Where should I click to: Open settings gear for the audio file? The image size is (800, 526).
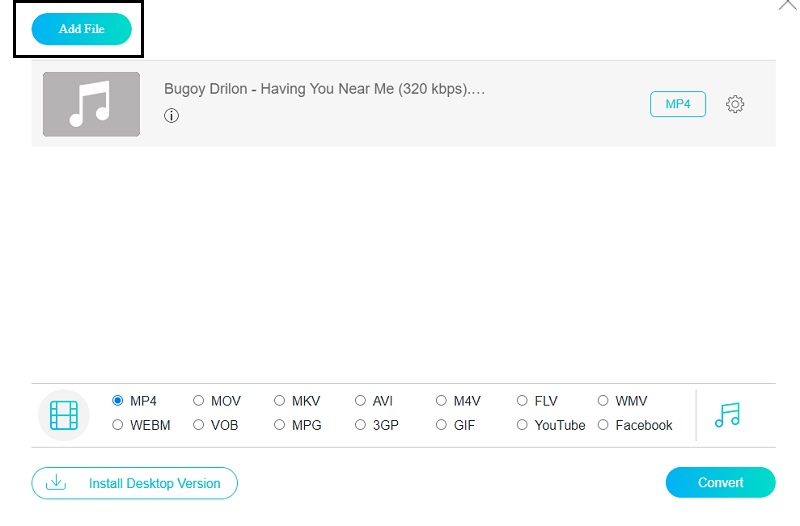[x=735, y=104]
